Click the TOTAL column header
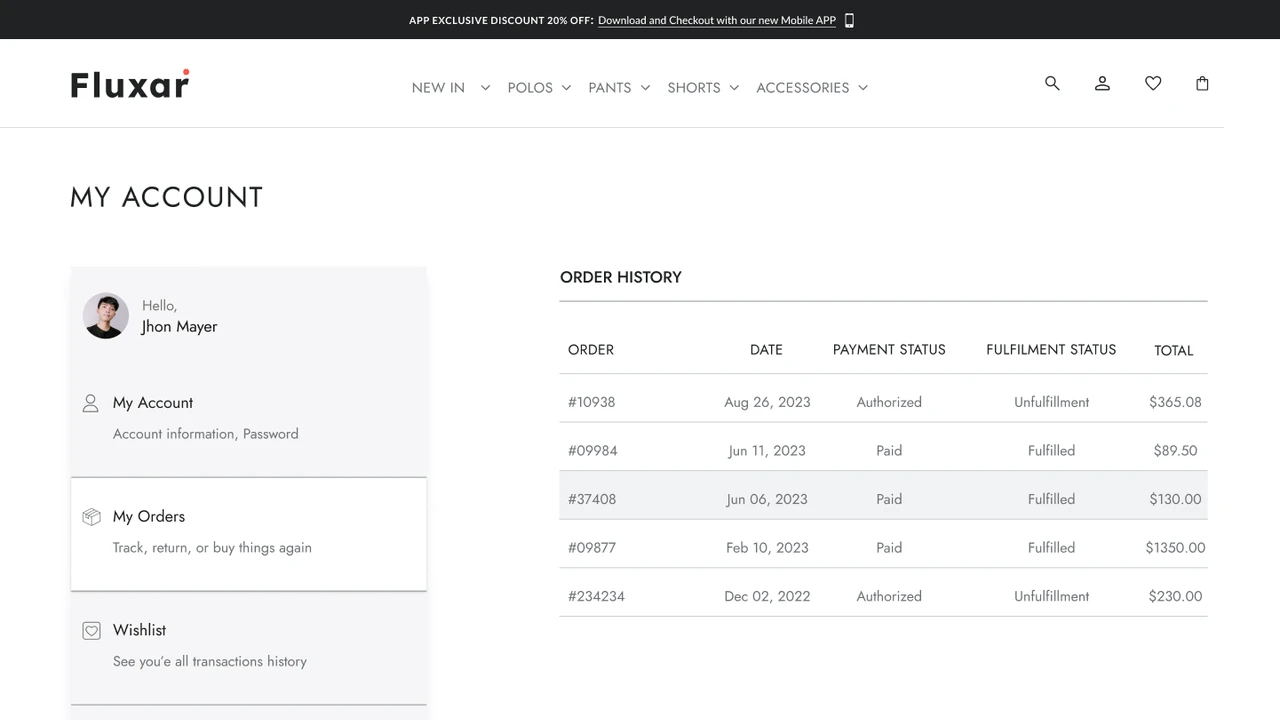The height and width of the screenshot is (720, 1280). click(1174, 351)
